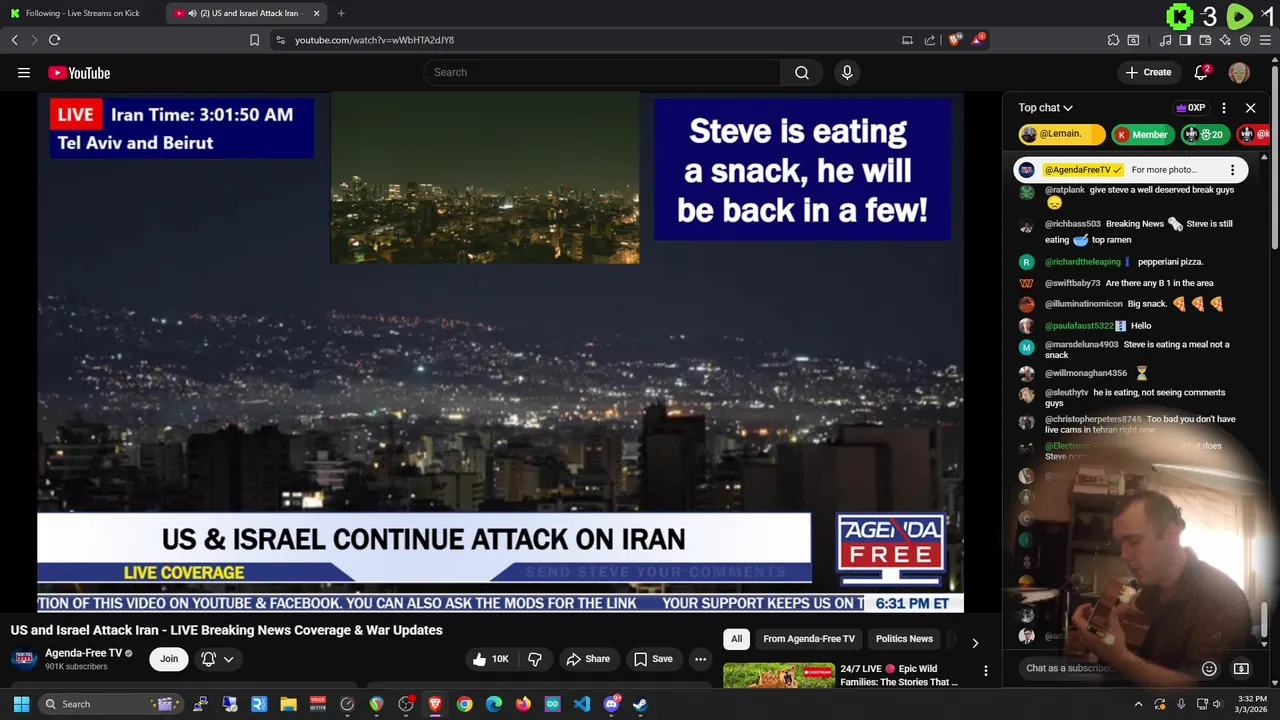Expand the Top chat dropdown
Screen dimensions: 1280x720
click(x=1046, y=108)
